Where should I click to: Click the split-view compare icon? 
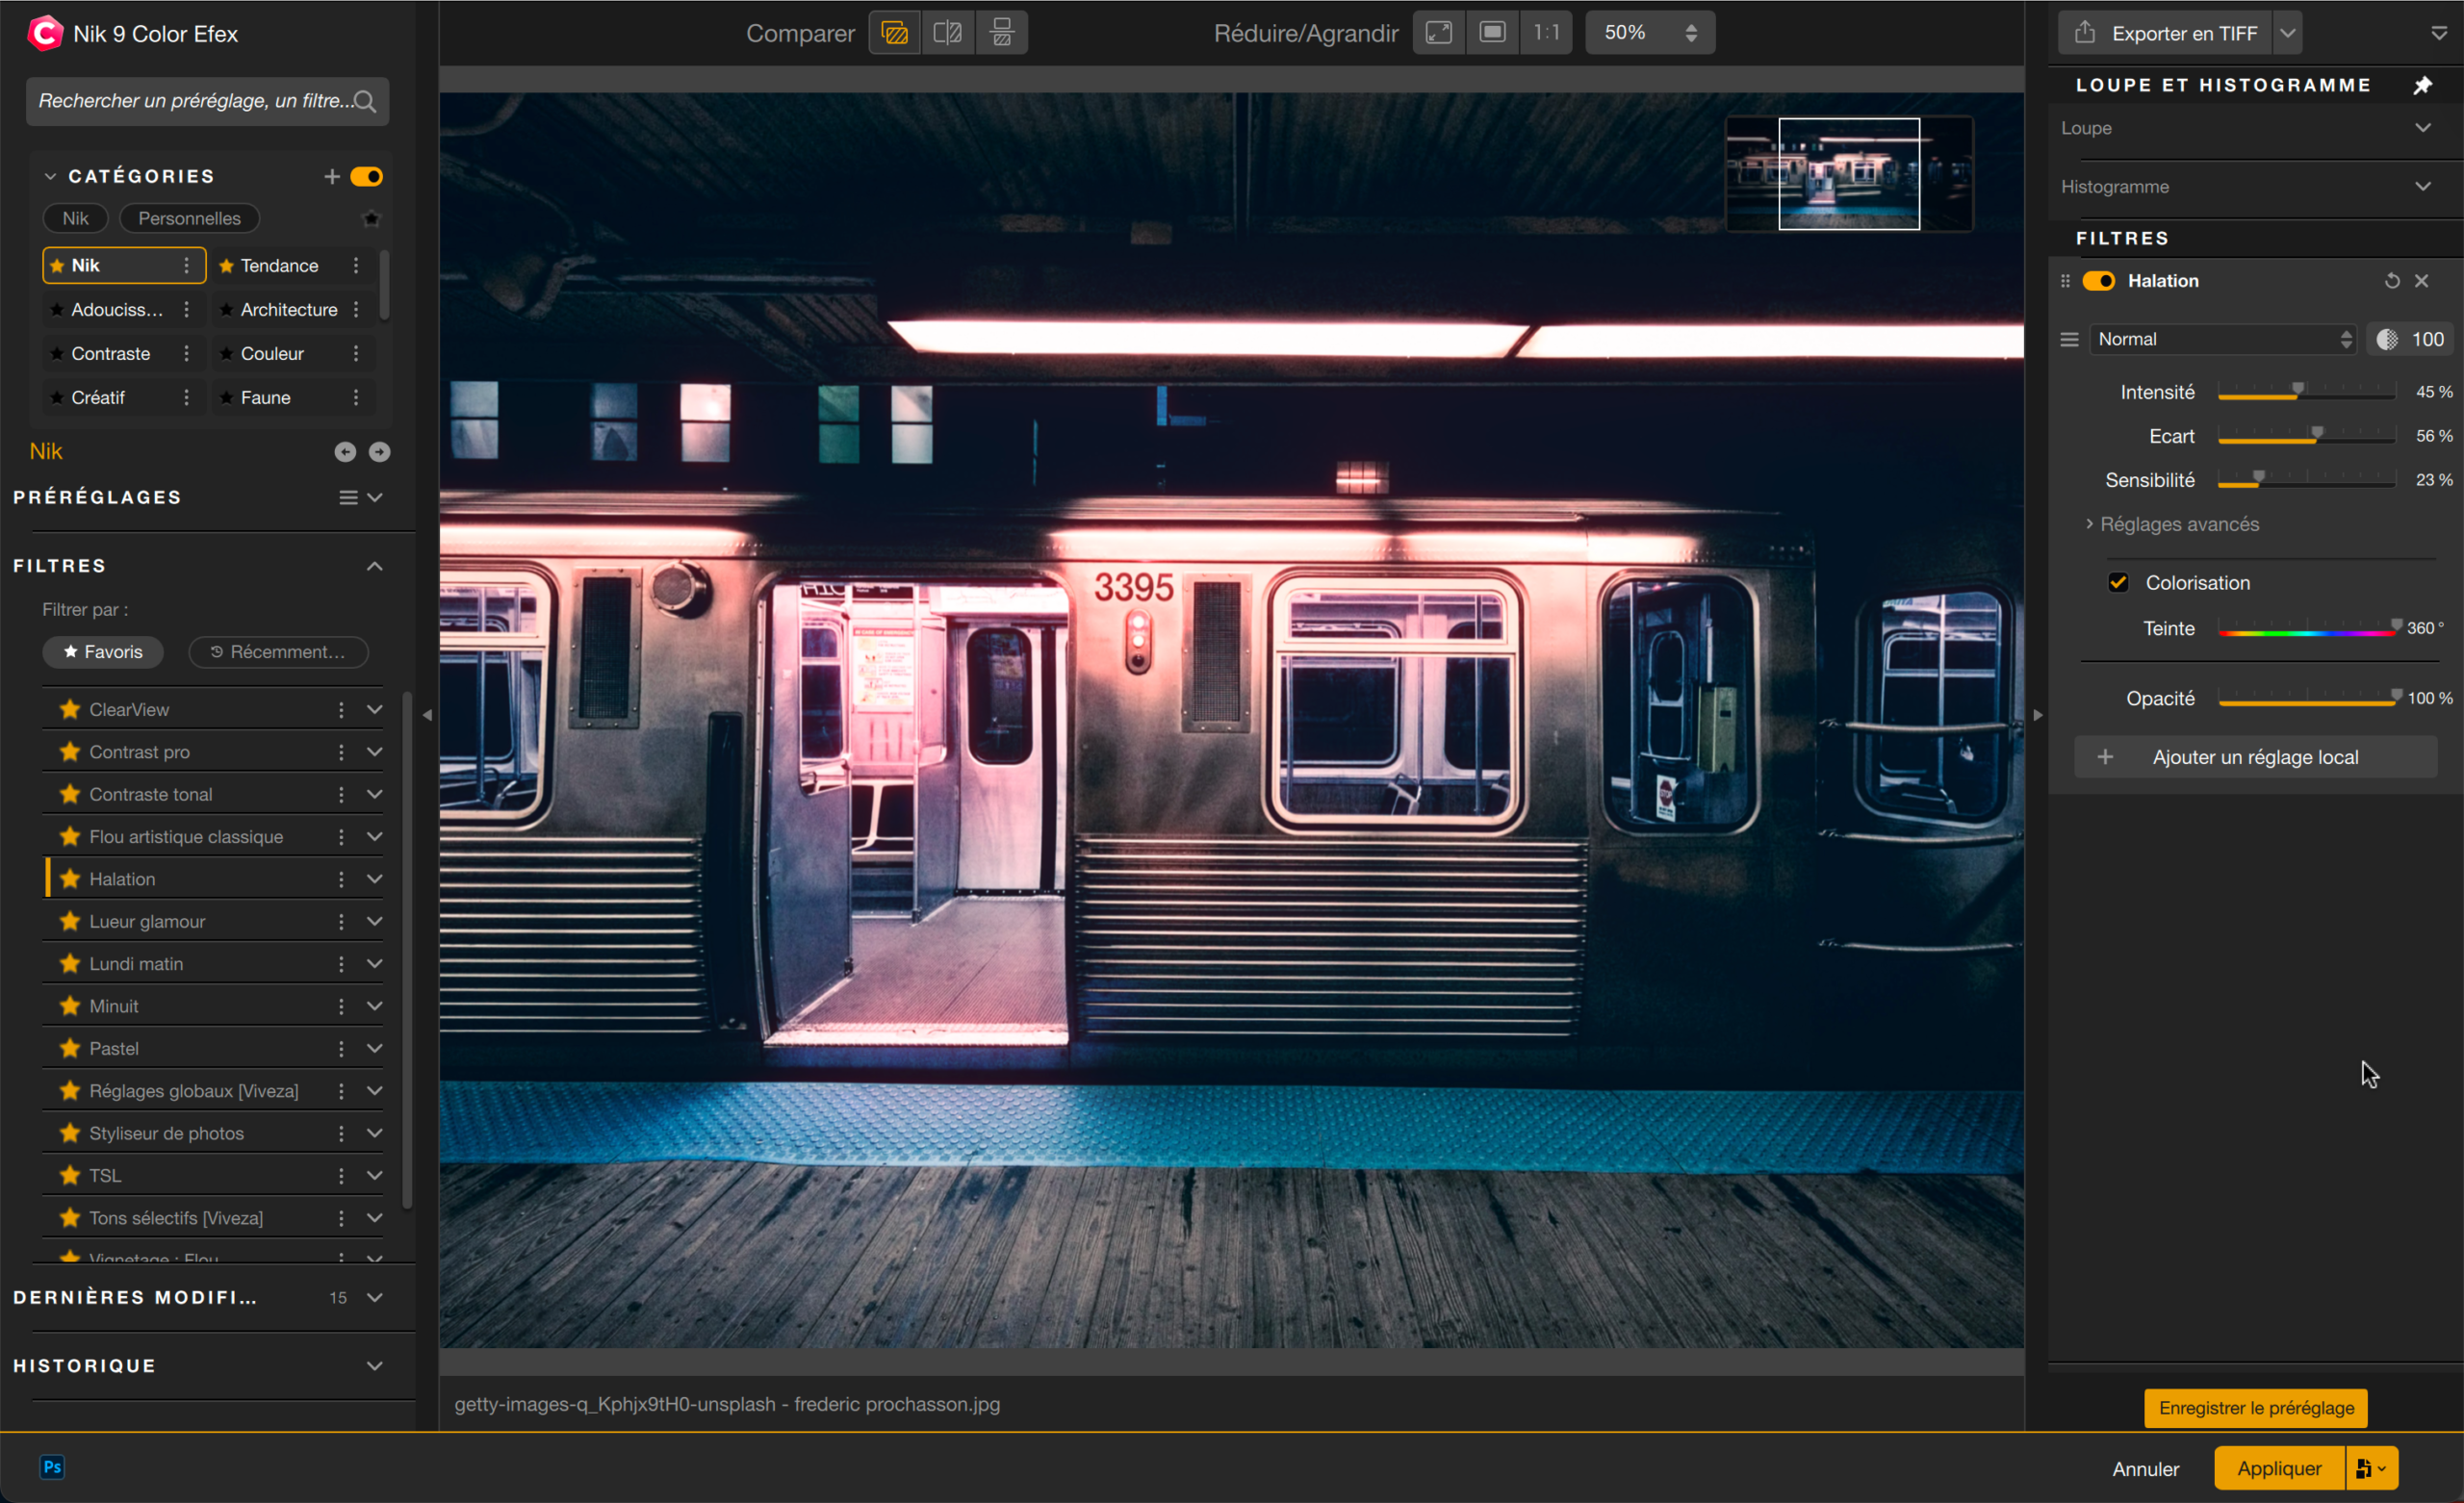947,33
